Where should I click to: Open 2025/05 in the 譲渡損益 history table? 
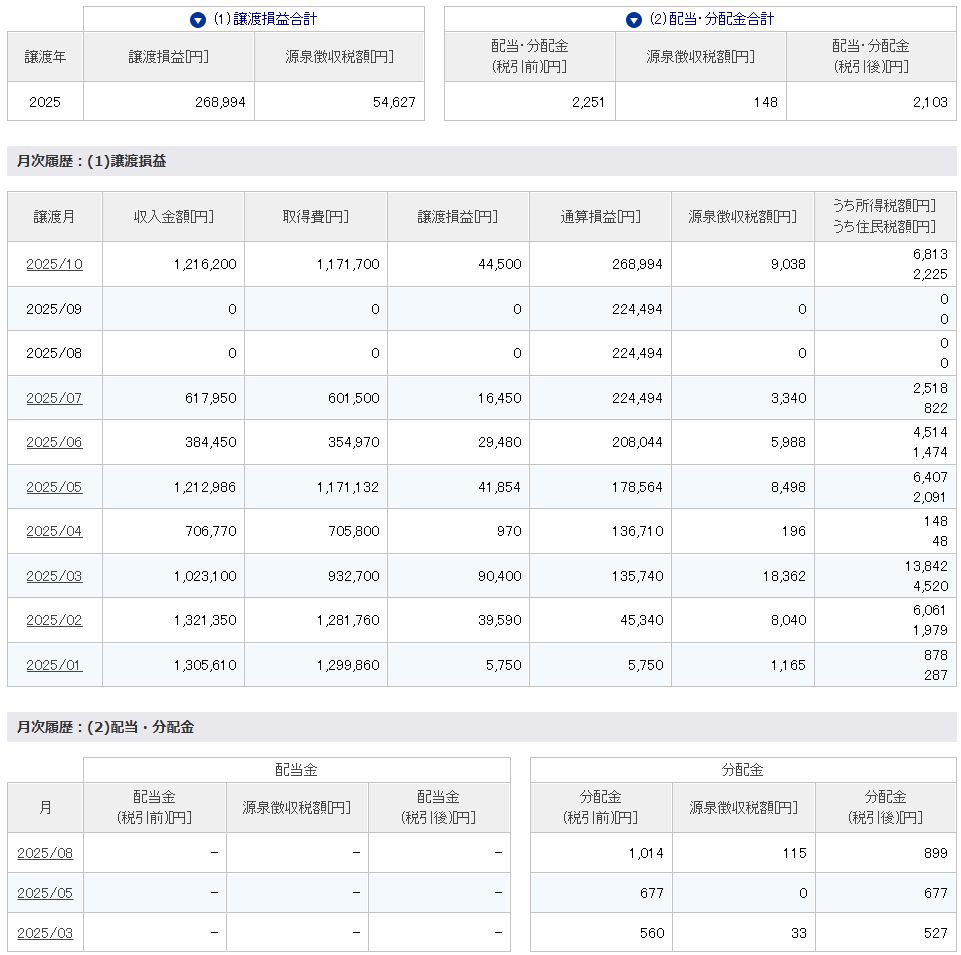54,487
